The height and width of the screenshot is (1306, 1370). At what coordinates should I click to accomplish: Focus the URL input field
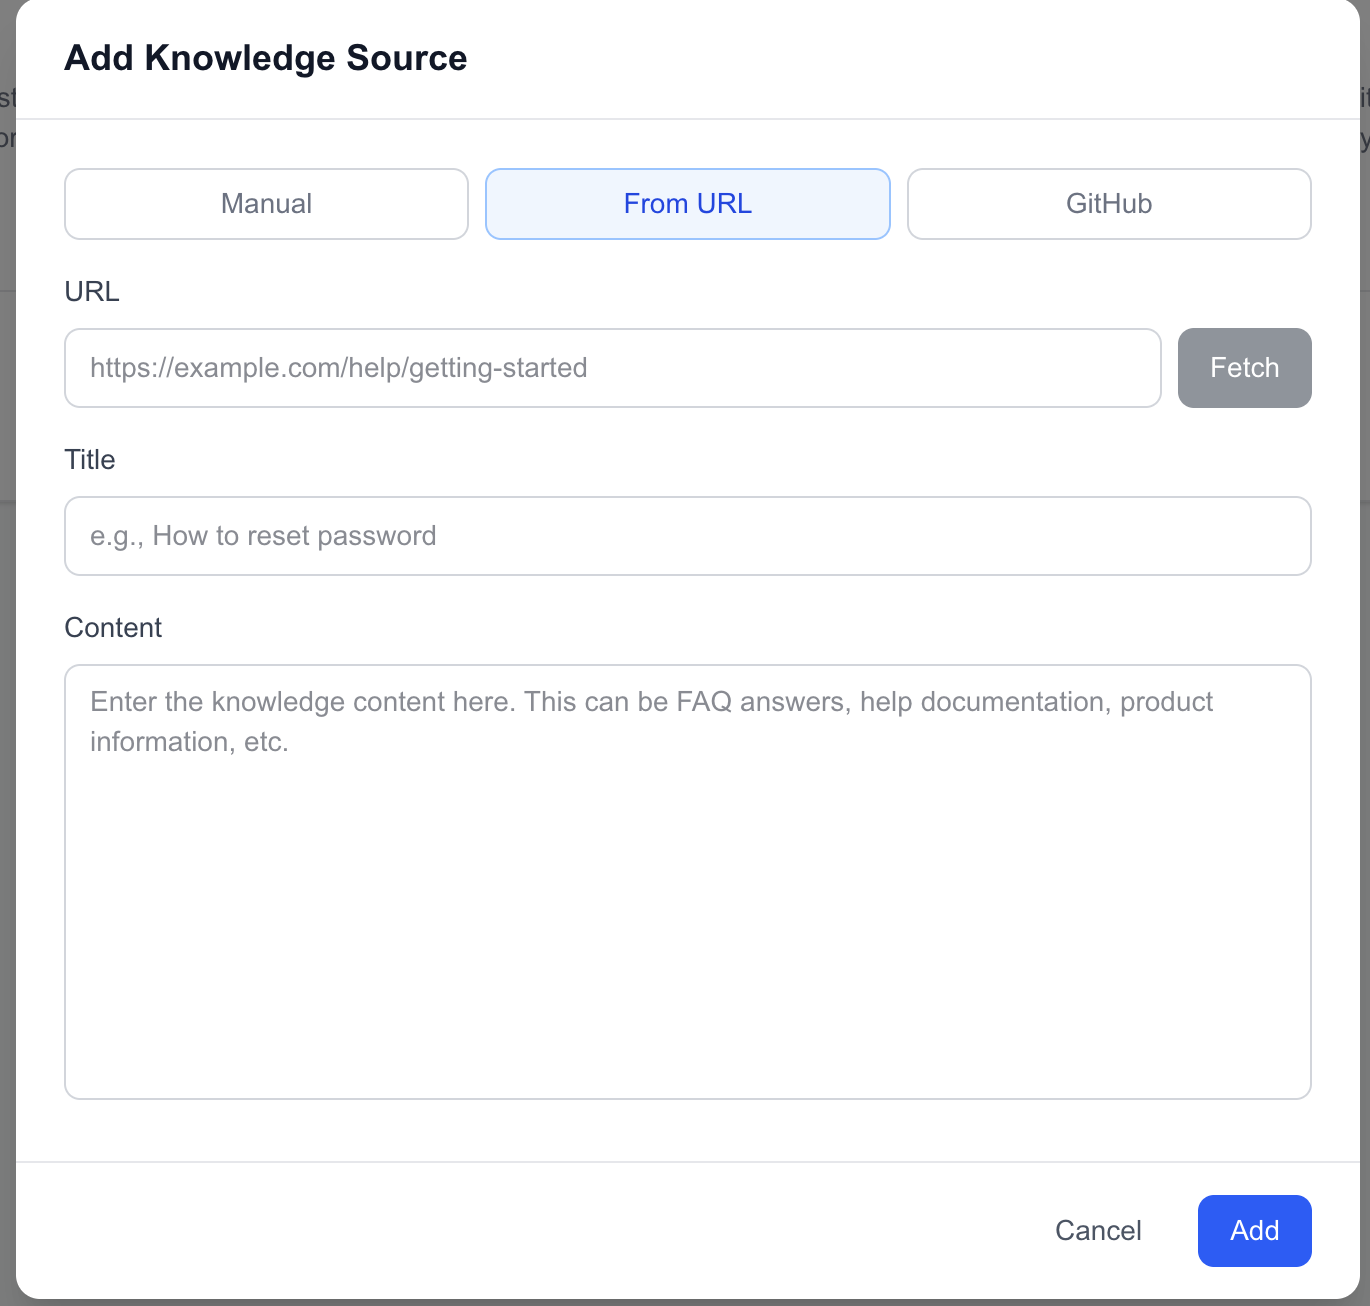(x=612, y=368)
